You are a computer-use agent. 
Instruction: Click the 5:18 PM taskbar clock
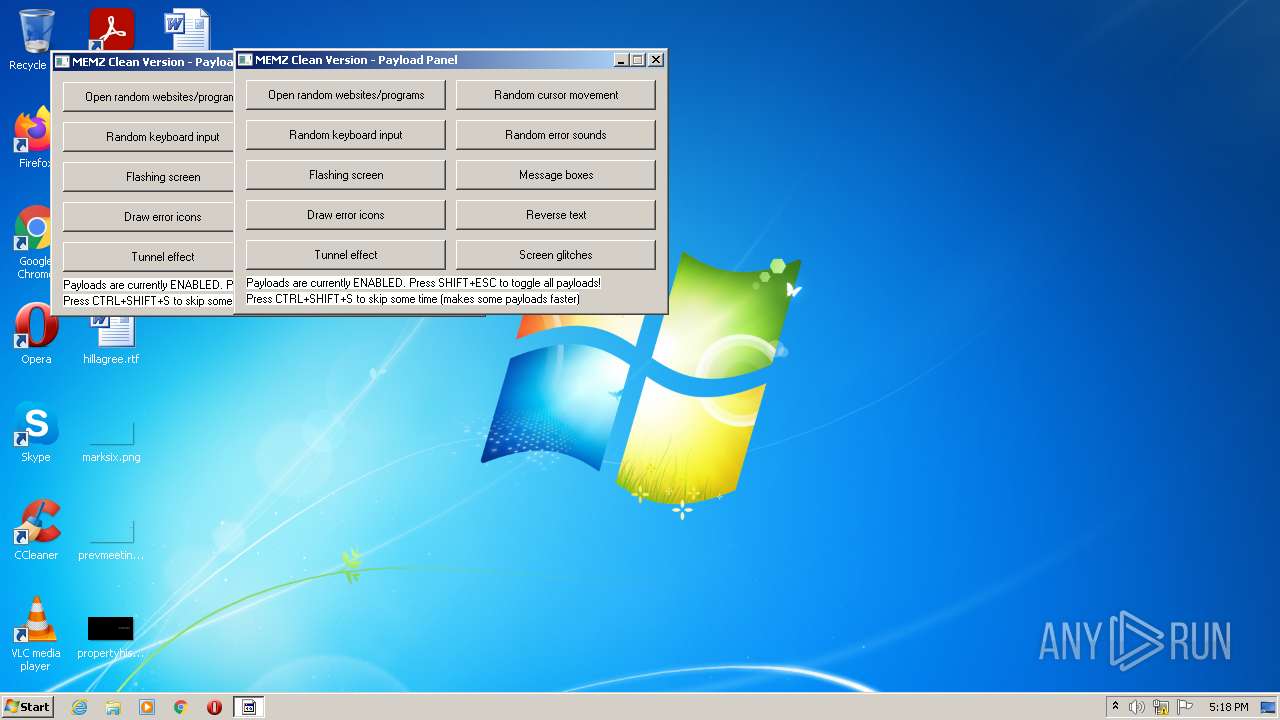[1228, 707]
